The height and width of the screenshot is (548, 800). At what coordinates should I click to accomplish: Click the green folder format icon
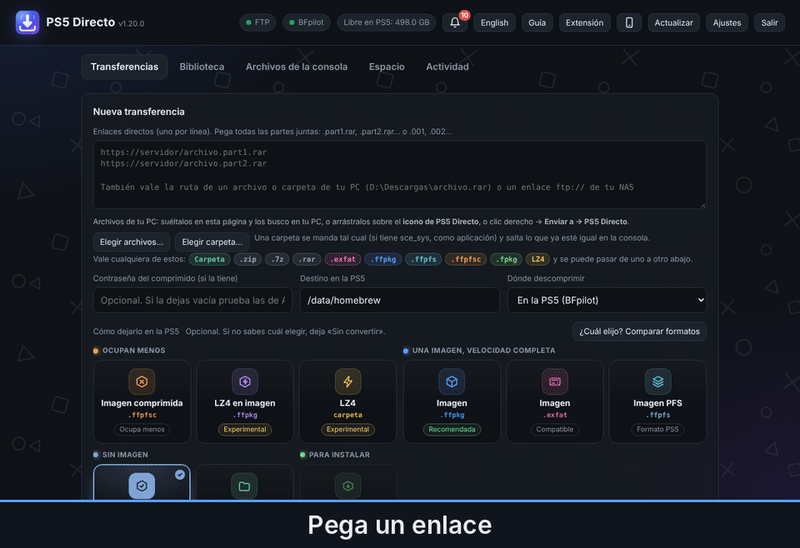244,486
